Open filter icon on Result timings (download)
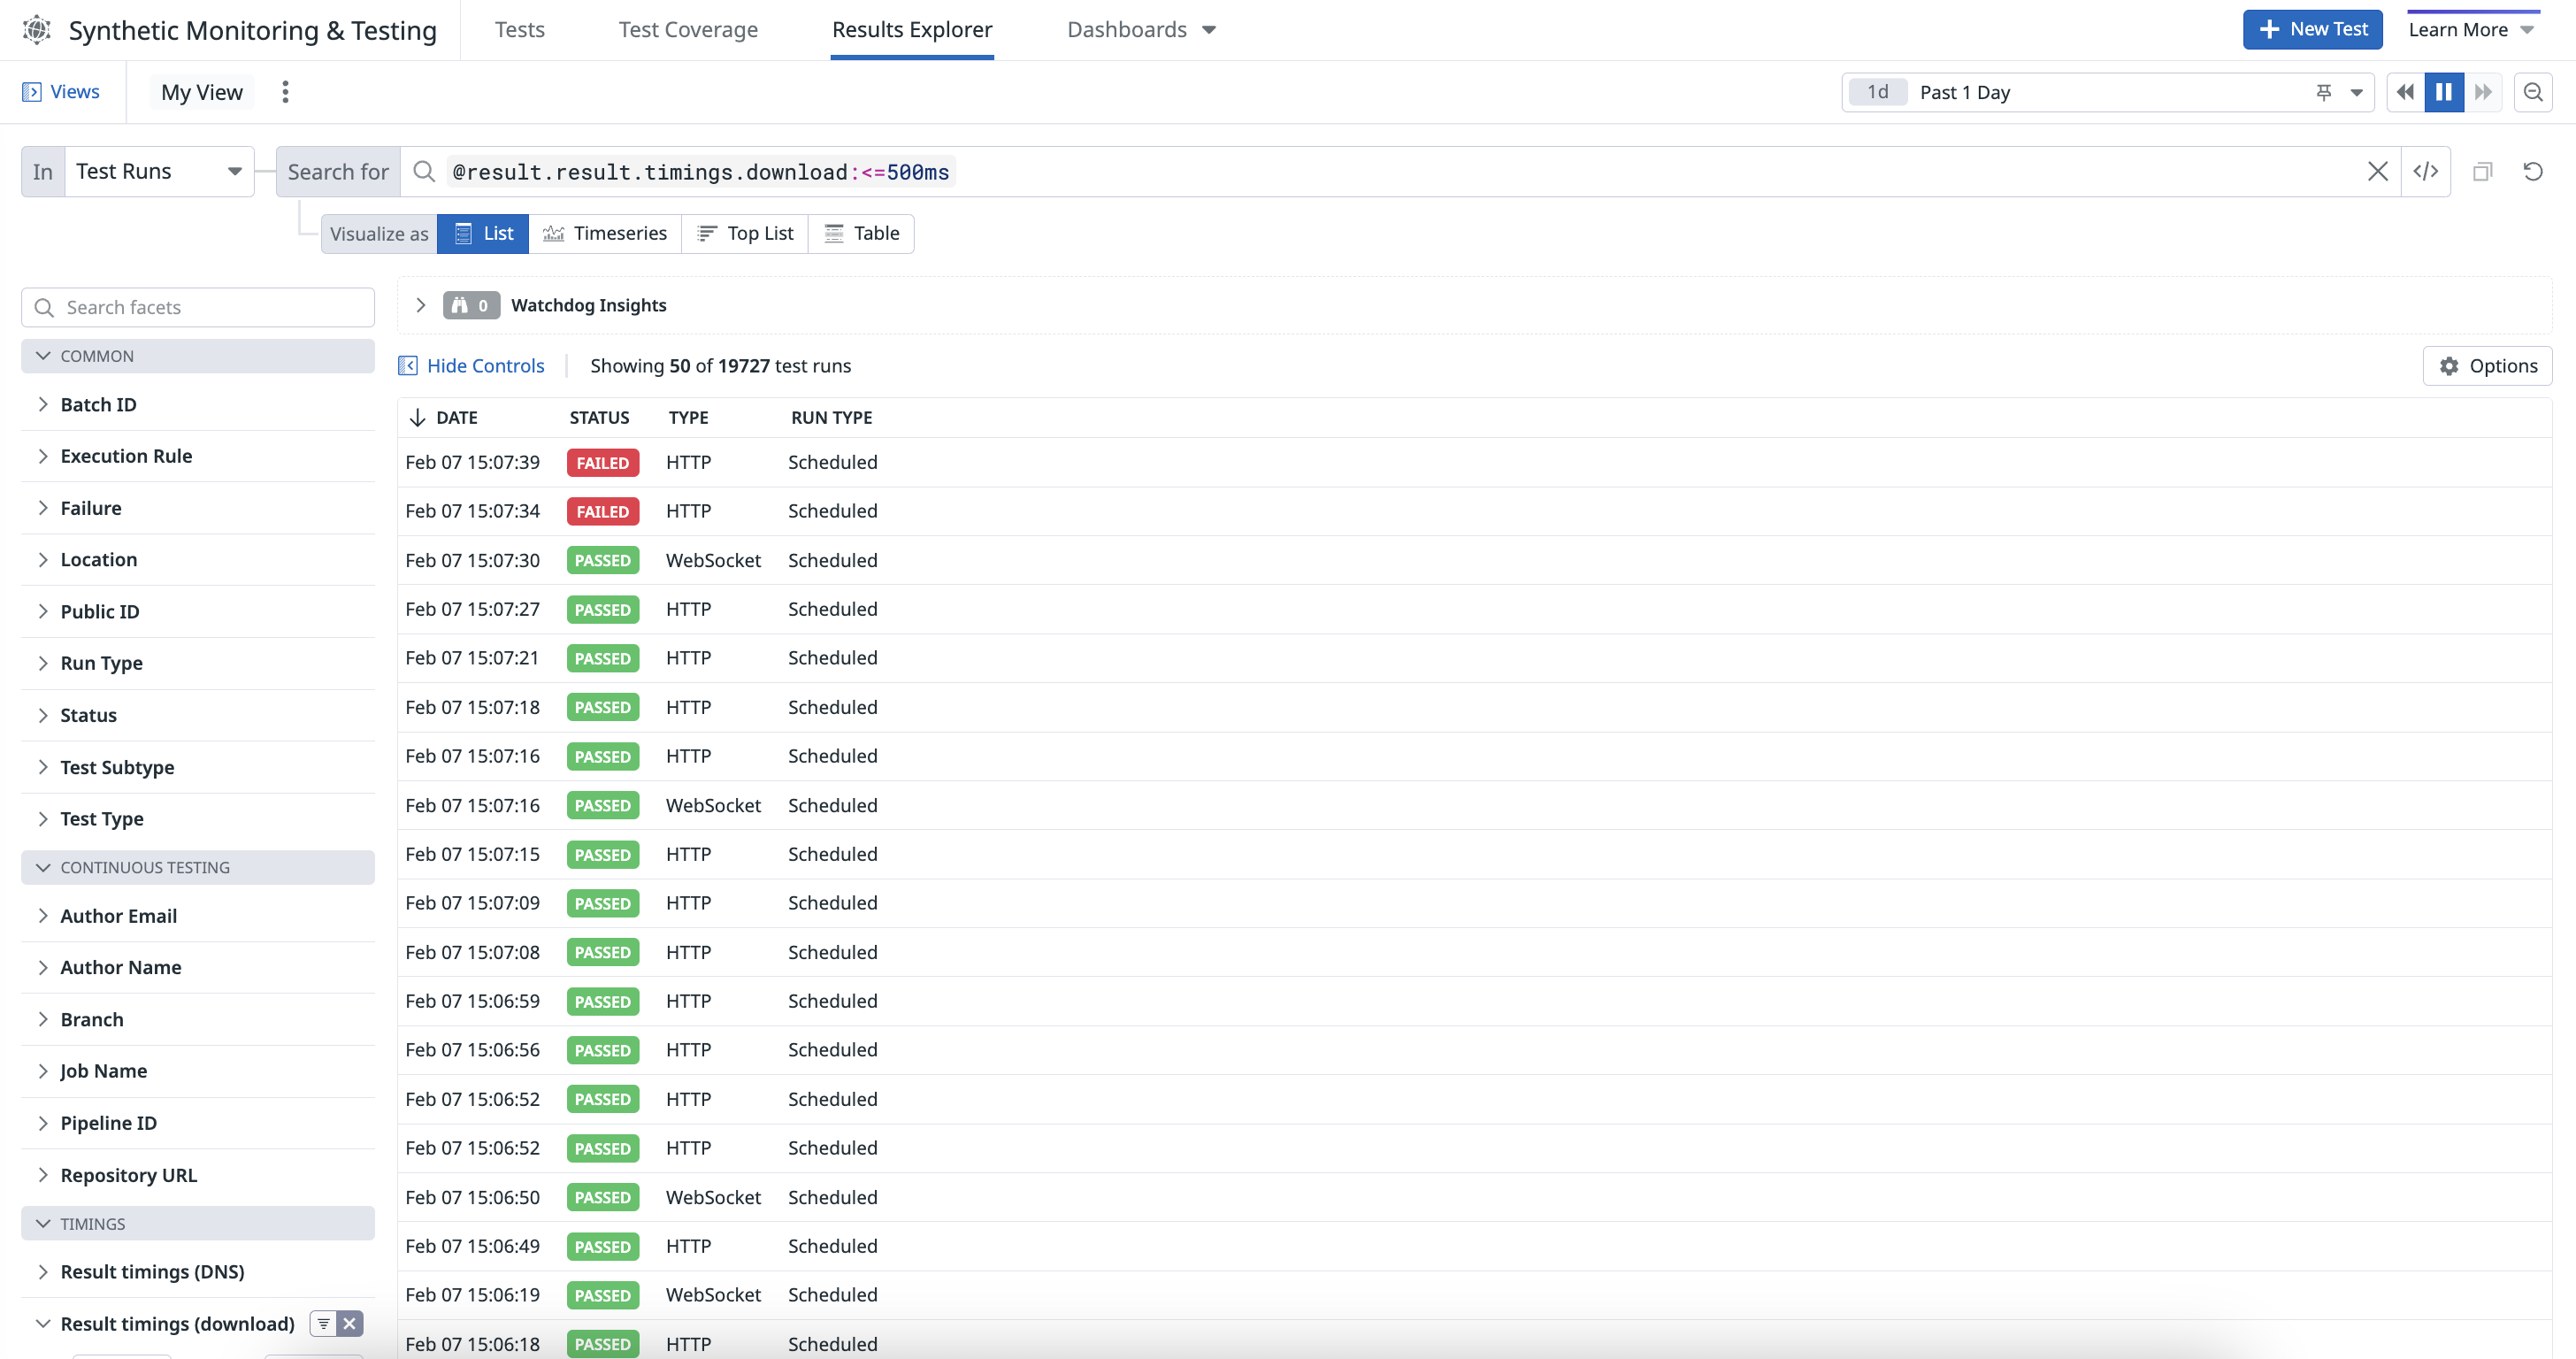Viewport: 2576px width, 1359px height. coord(324,1324)
